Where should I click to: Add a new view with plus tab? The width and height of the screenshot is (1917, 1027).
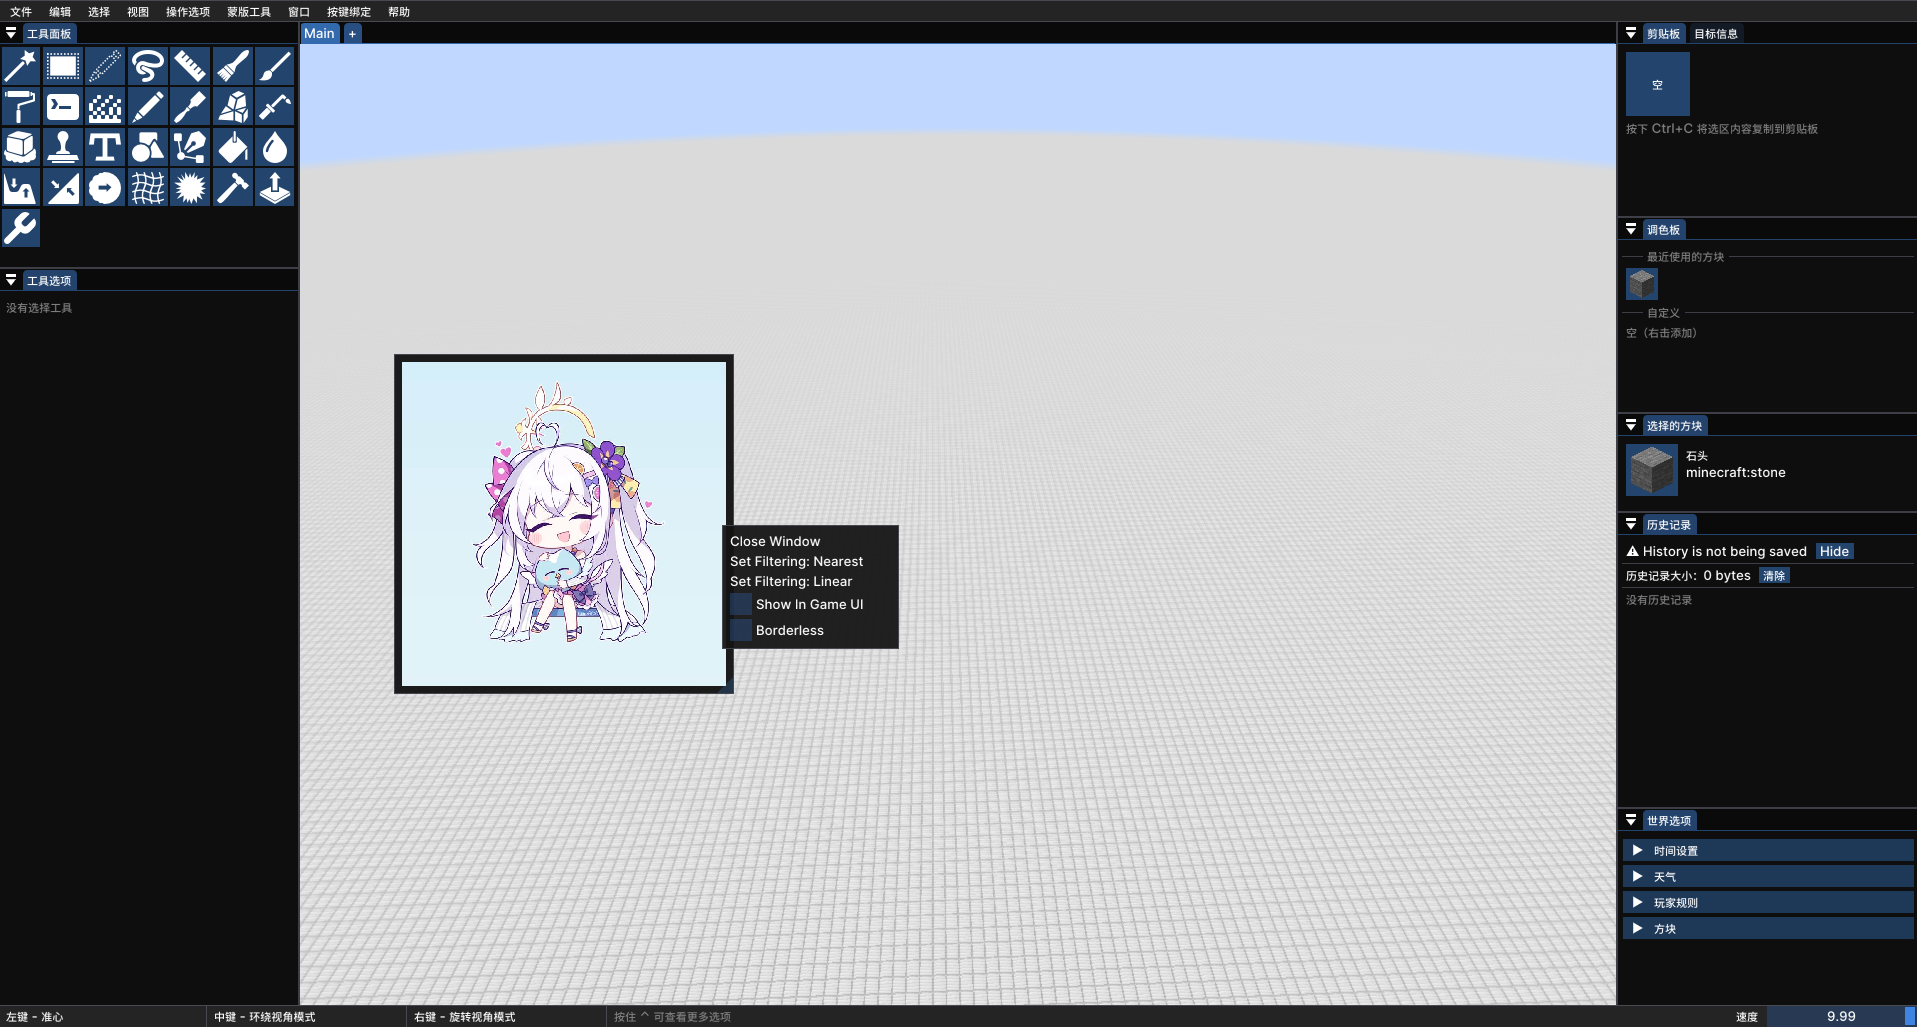(352, 33)
